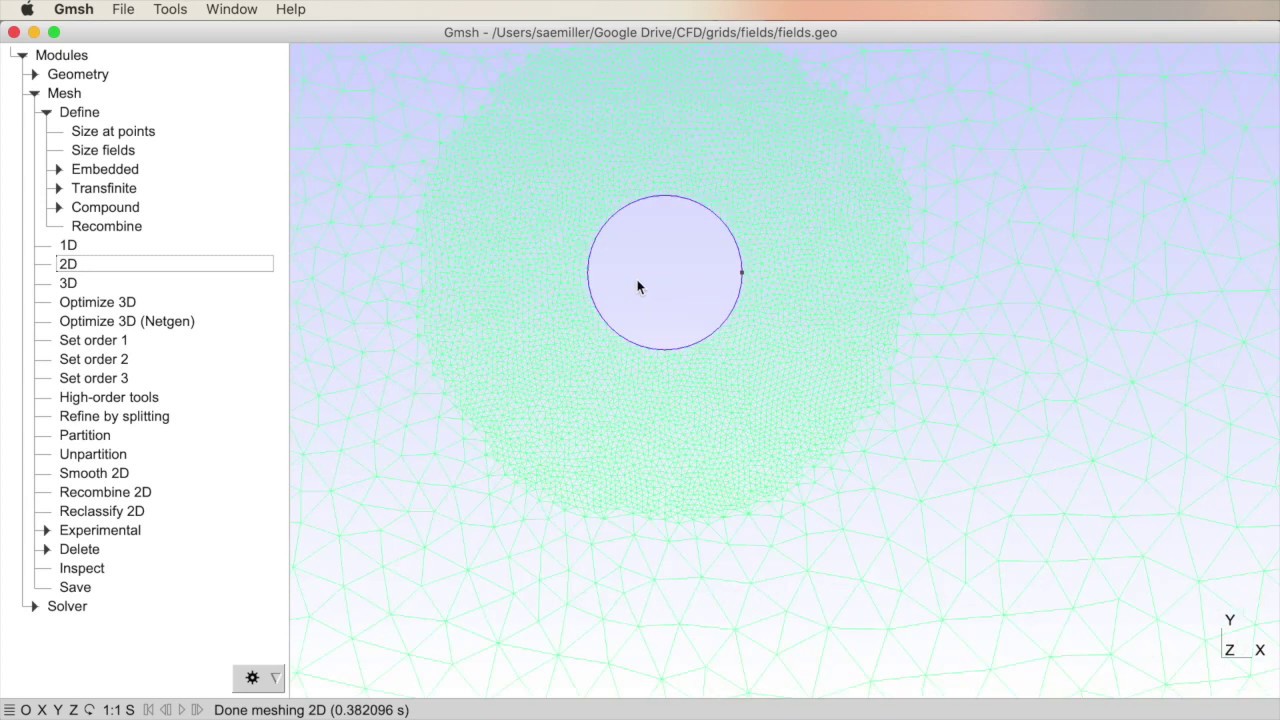Click the rotate view icon in status bar

click(89, 710)
